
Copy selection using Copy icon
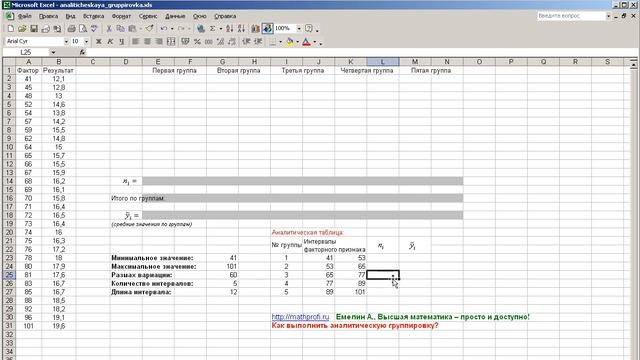click(x=120, y=29)
